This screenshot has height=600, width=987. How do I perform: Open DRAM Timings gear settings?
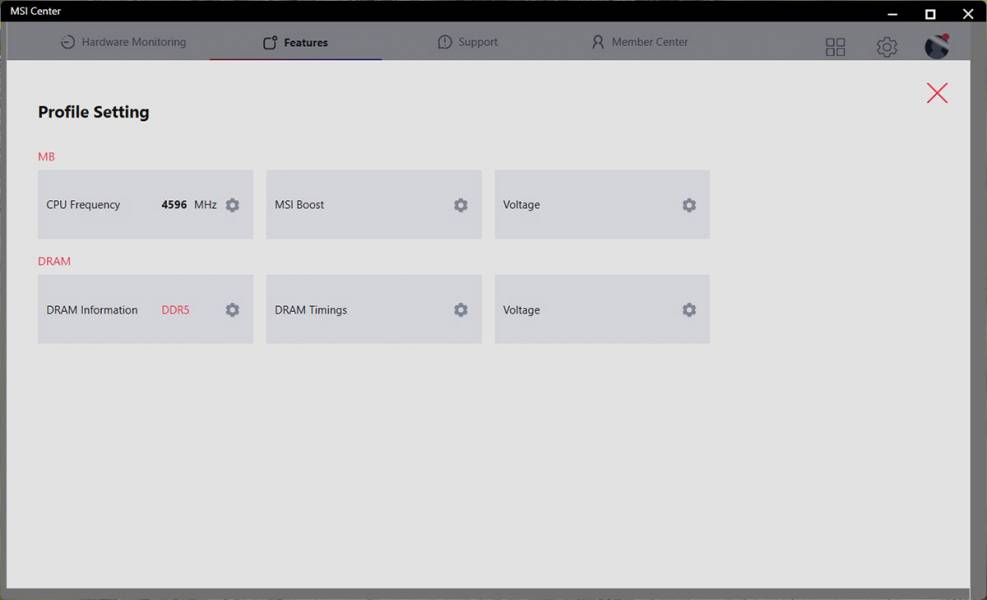461,310
